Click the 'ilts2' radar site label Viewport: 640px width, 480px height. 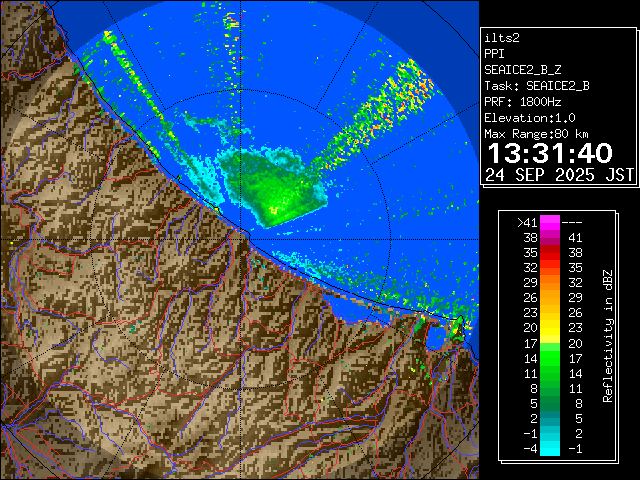pos(503,37)
